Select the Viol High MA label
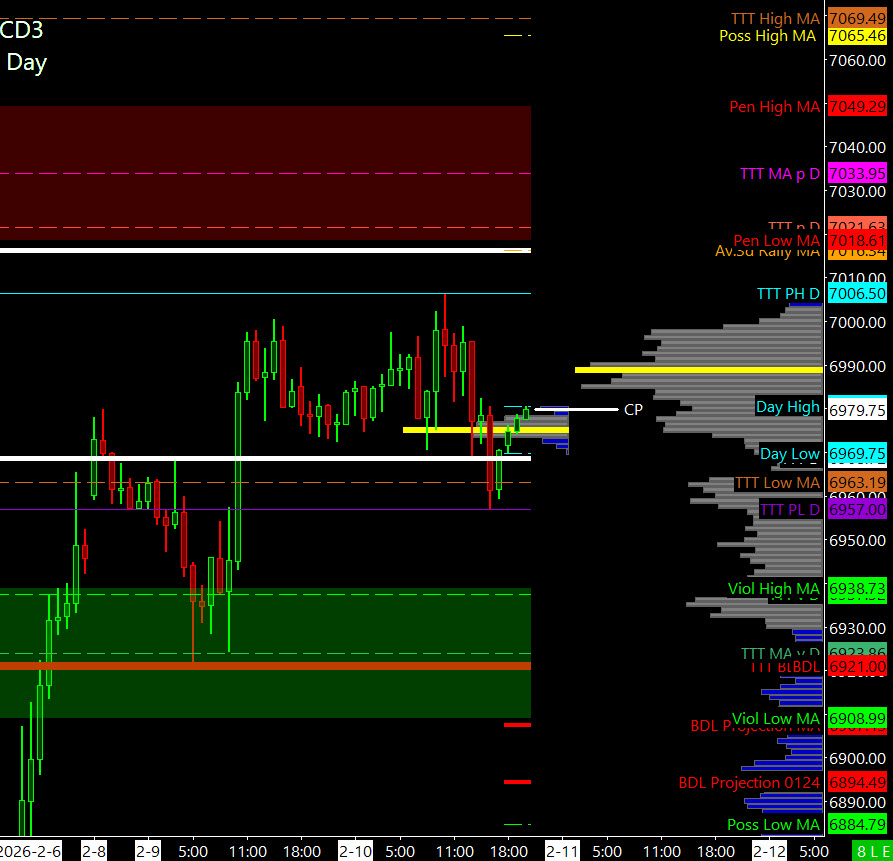Screen dimensions: 893x861 (x=773, y=589)
